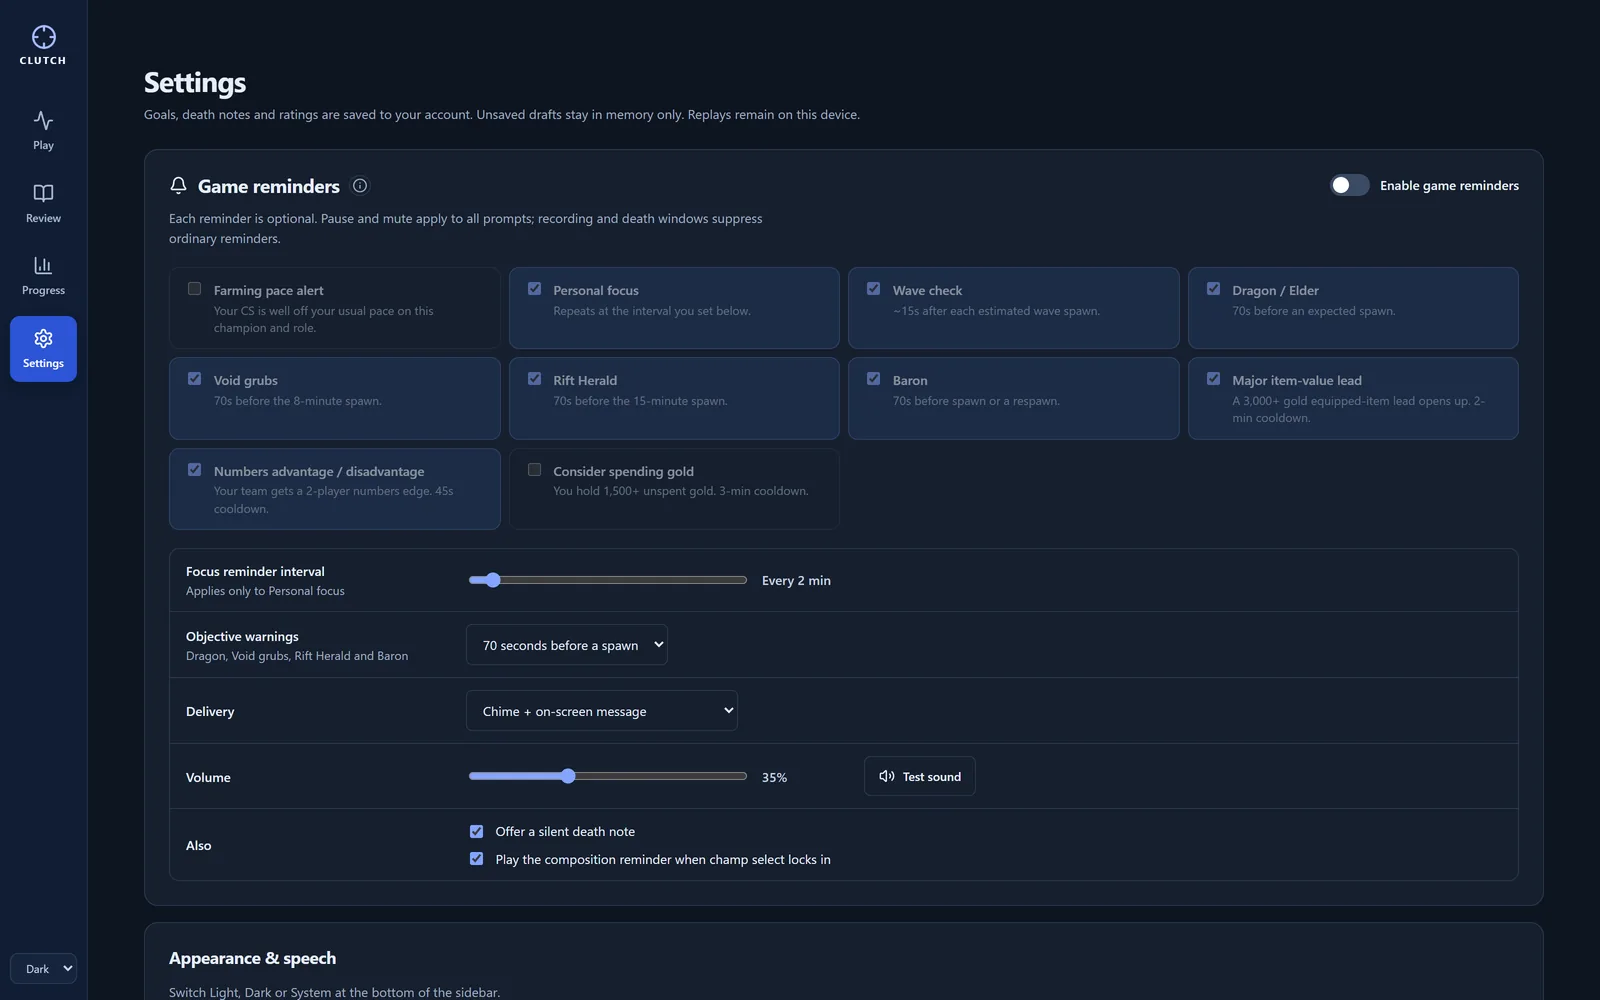This screenshot has height=1000, width=1600.
Task: Click the 'Also' row label
Action: tap(198, 846)
